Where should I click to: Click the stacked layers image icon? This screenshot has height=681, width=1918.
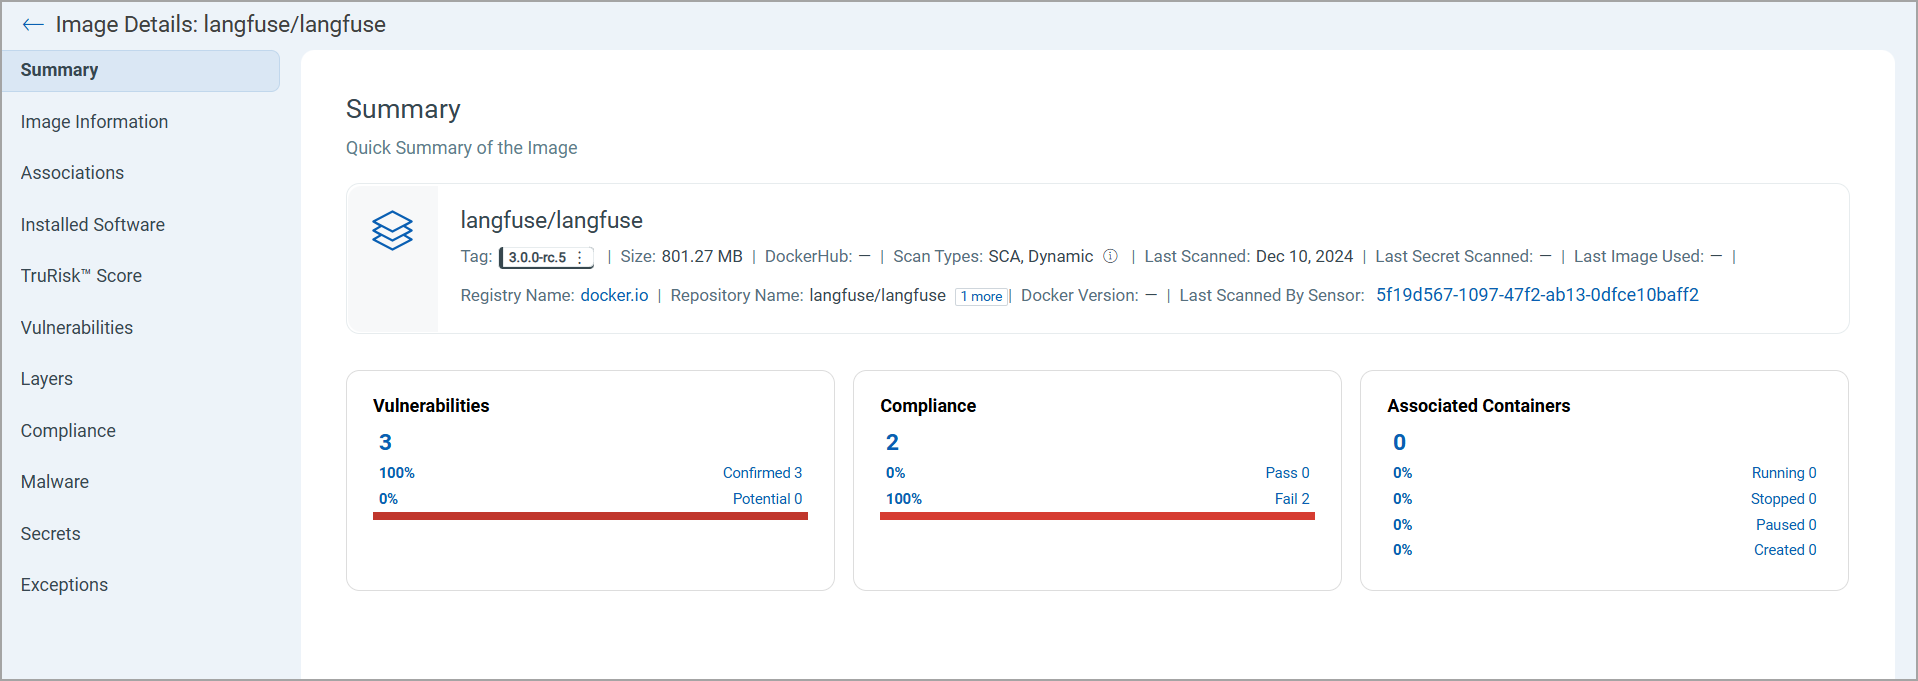[x=392, y=230]
